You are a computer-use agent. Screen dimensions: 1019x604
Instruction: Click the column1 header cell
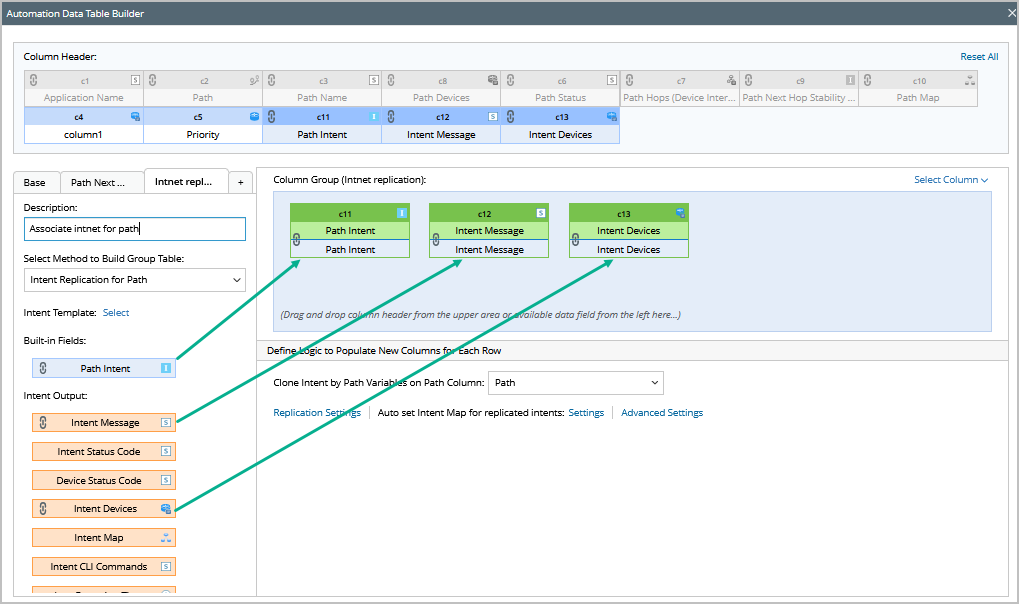tap(84, 135)
